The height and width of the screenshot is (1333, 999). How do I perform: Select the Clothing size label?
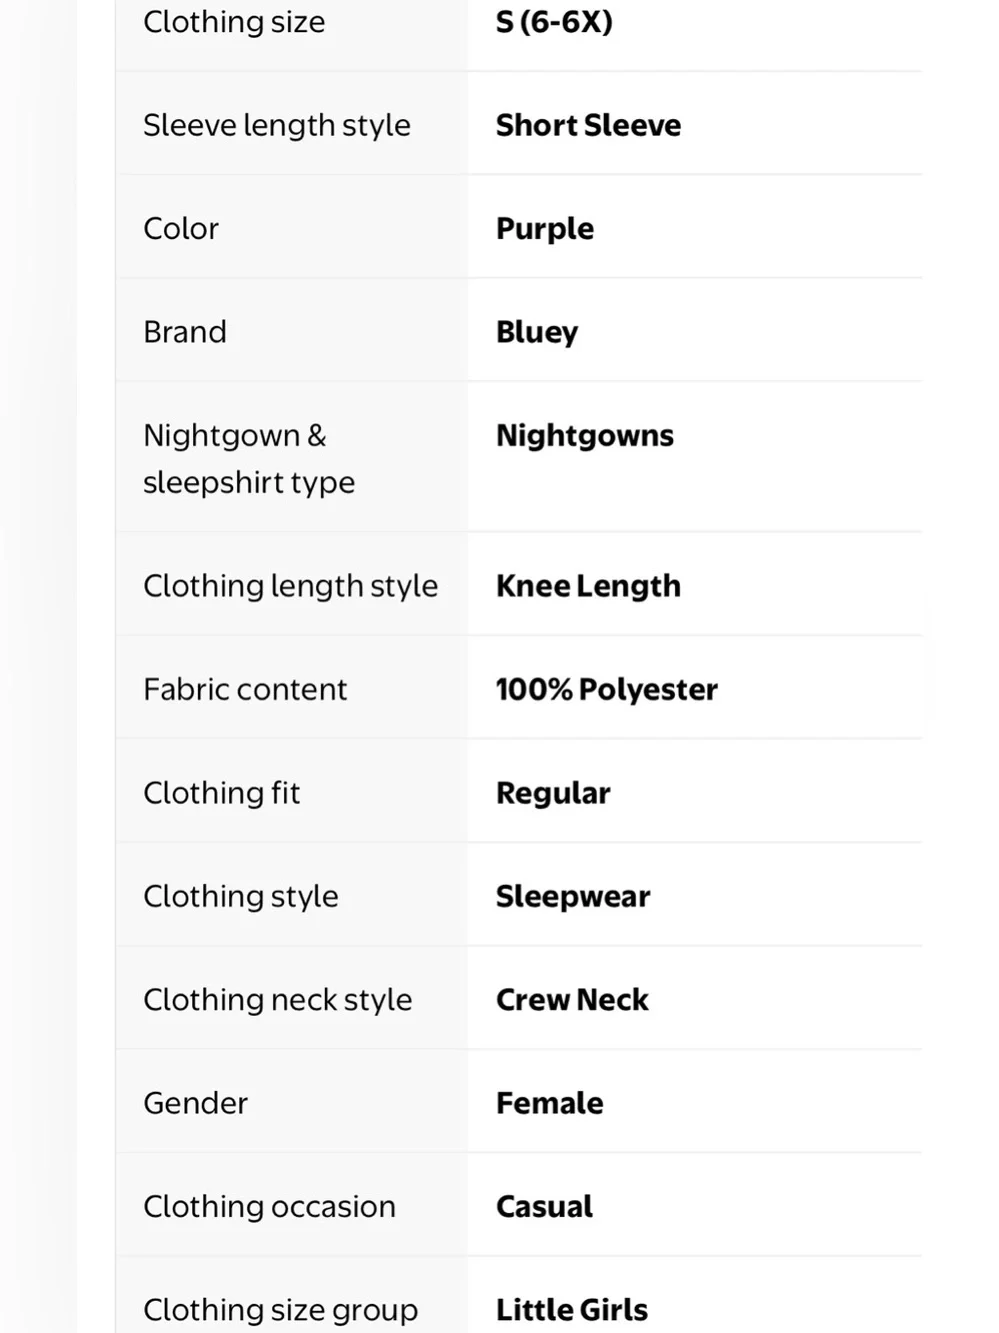pyautogui.click(x=234, y=22)
